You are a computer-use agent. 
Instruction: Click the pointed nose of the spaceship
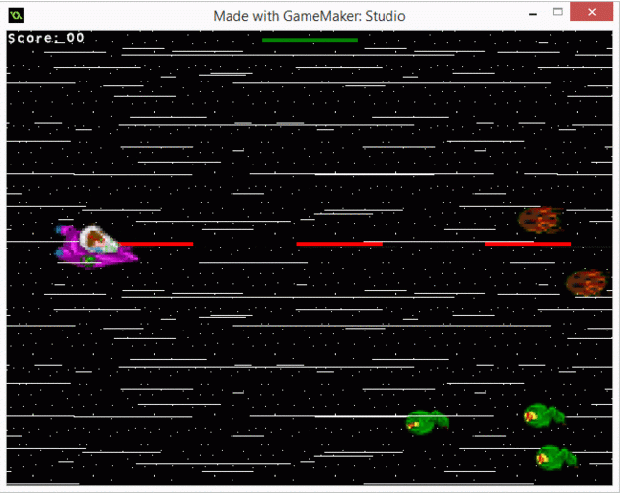134,257
